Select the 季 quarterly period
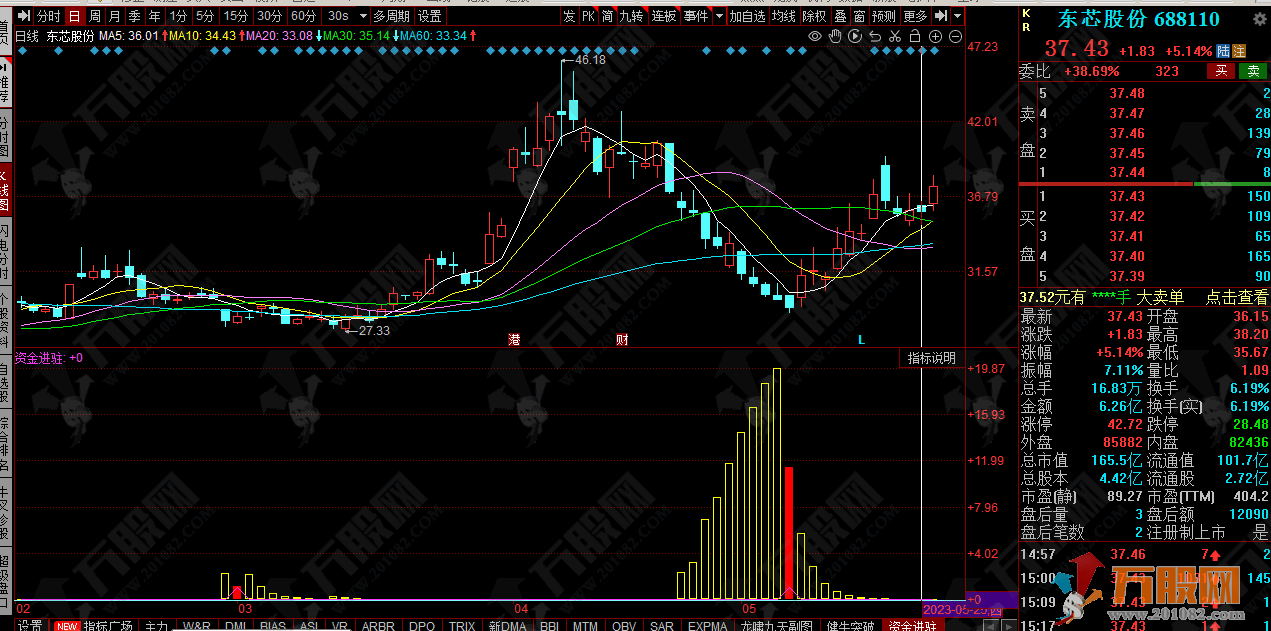Screen dimensions: 1271x631 click(x=134, y=16)
